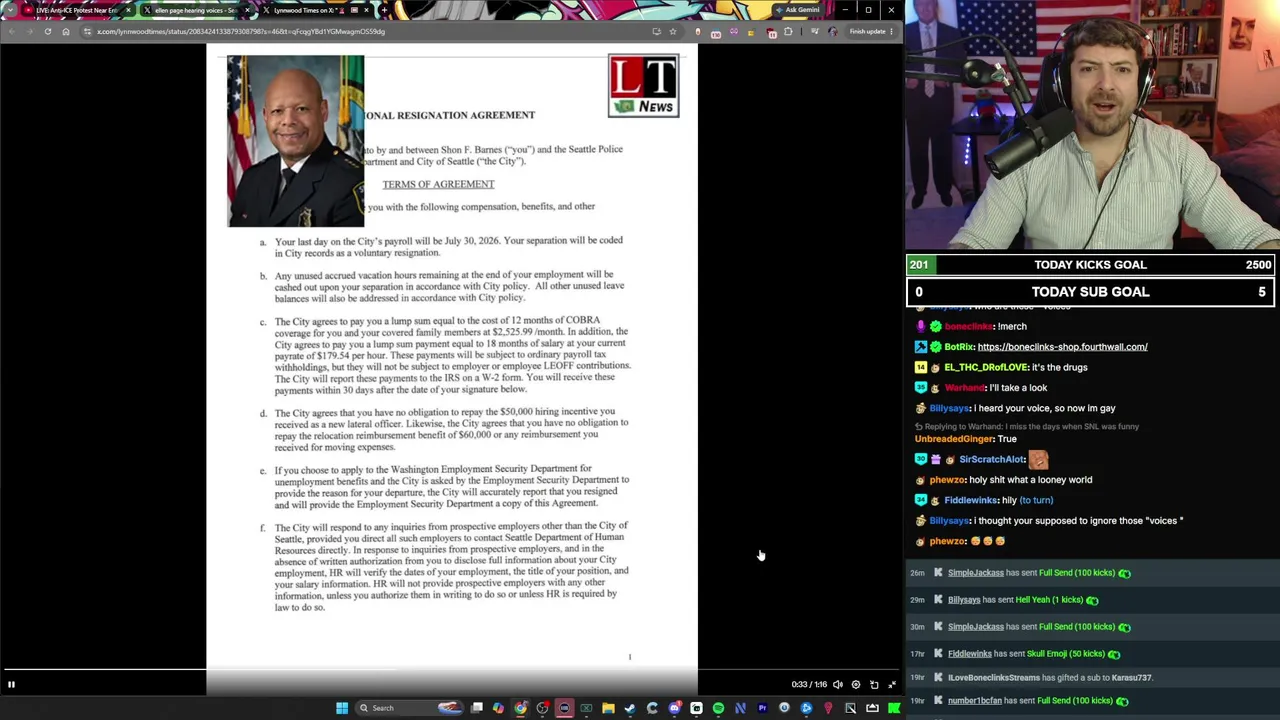Open Task View from the taskbar

pyautogui.click(x=477, y=708)
